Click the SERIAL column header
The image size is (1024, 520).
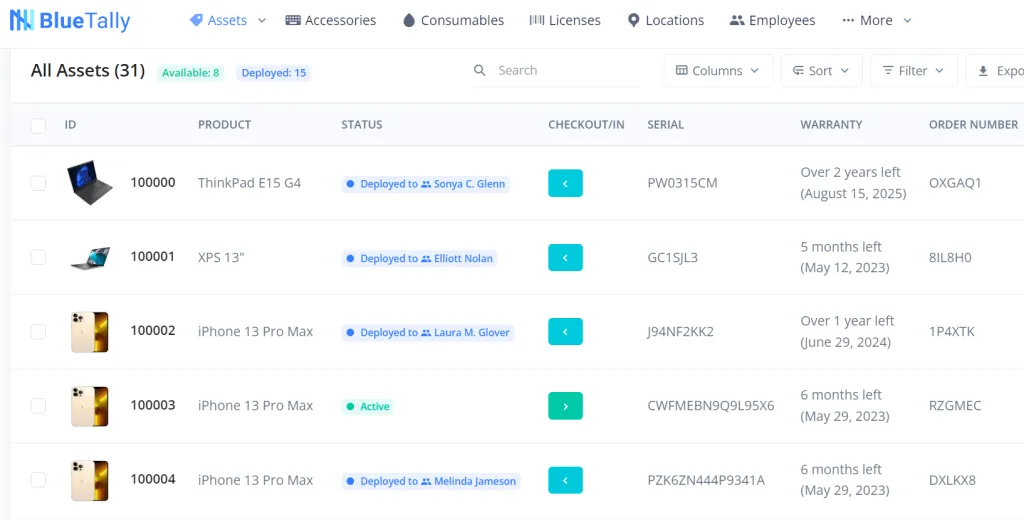tap(665, 125)
